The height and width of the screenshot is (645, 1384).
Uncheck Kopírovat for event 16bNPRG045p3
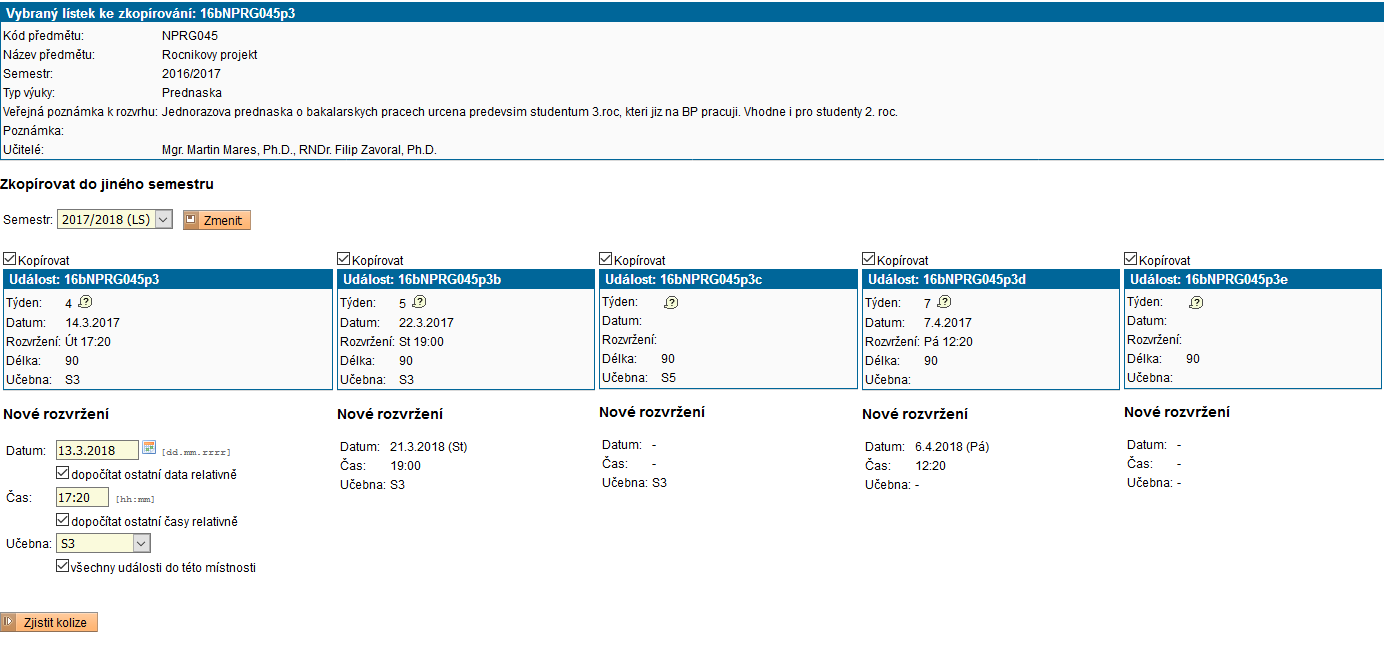click(10, 259)
